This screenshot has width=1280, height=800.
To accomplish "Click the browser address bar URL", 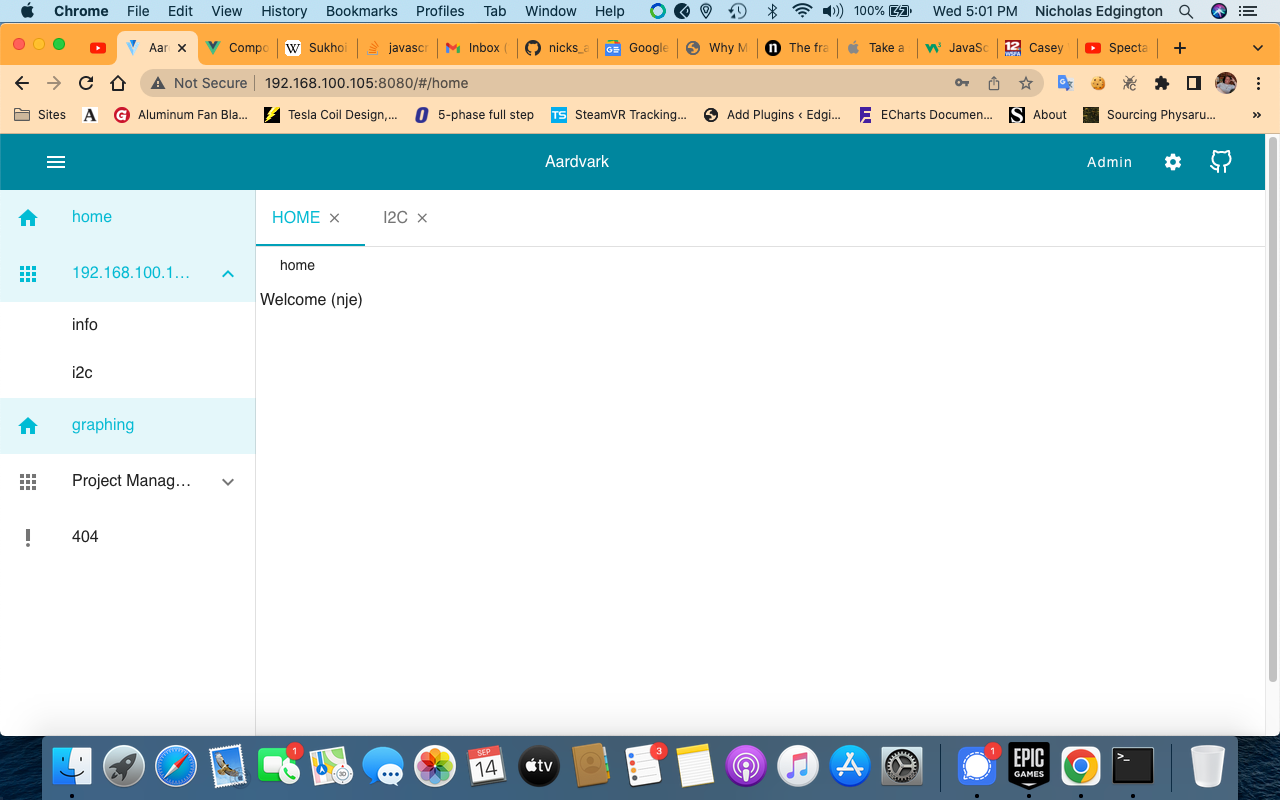I will (366, 83).
